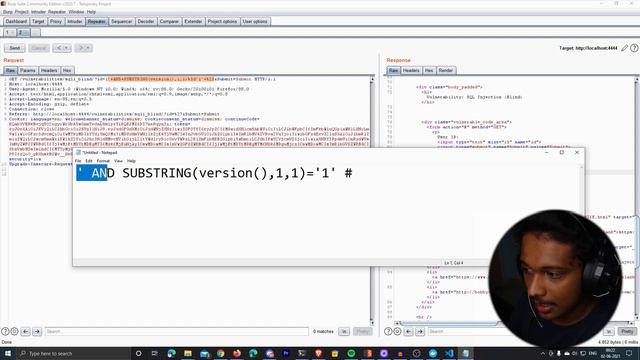Open Notepad Format menu
The image size is (640, 360).
click(x=103, y=161)
